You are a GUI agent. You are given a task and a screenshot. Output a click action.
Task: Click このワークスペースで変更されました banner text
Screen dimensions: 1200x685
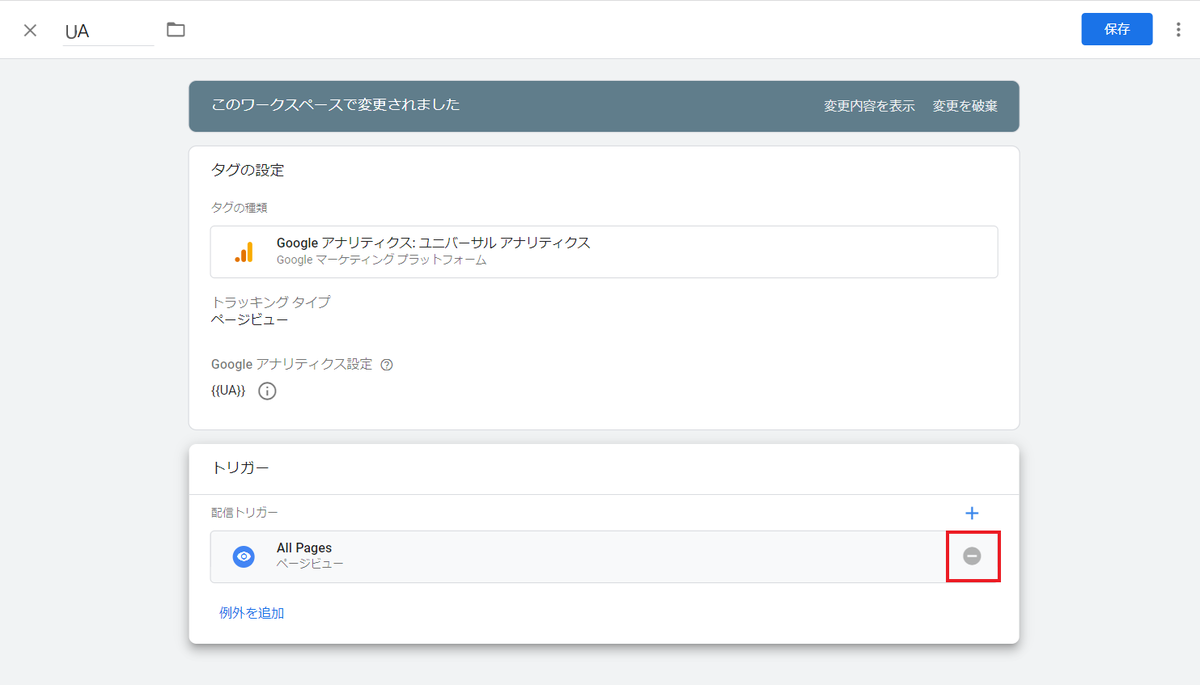click(336, 105)
